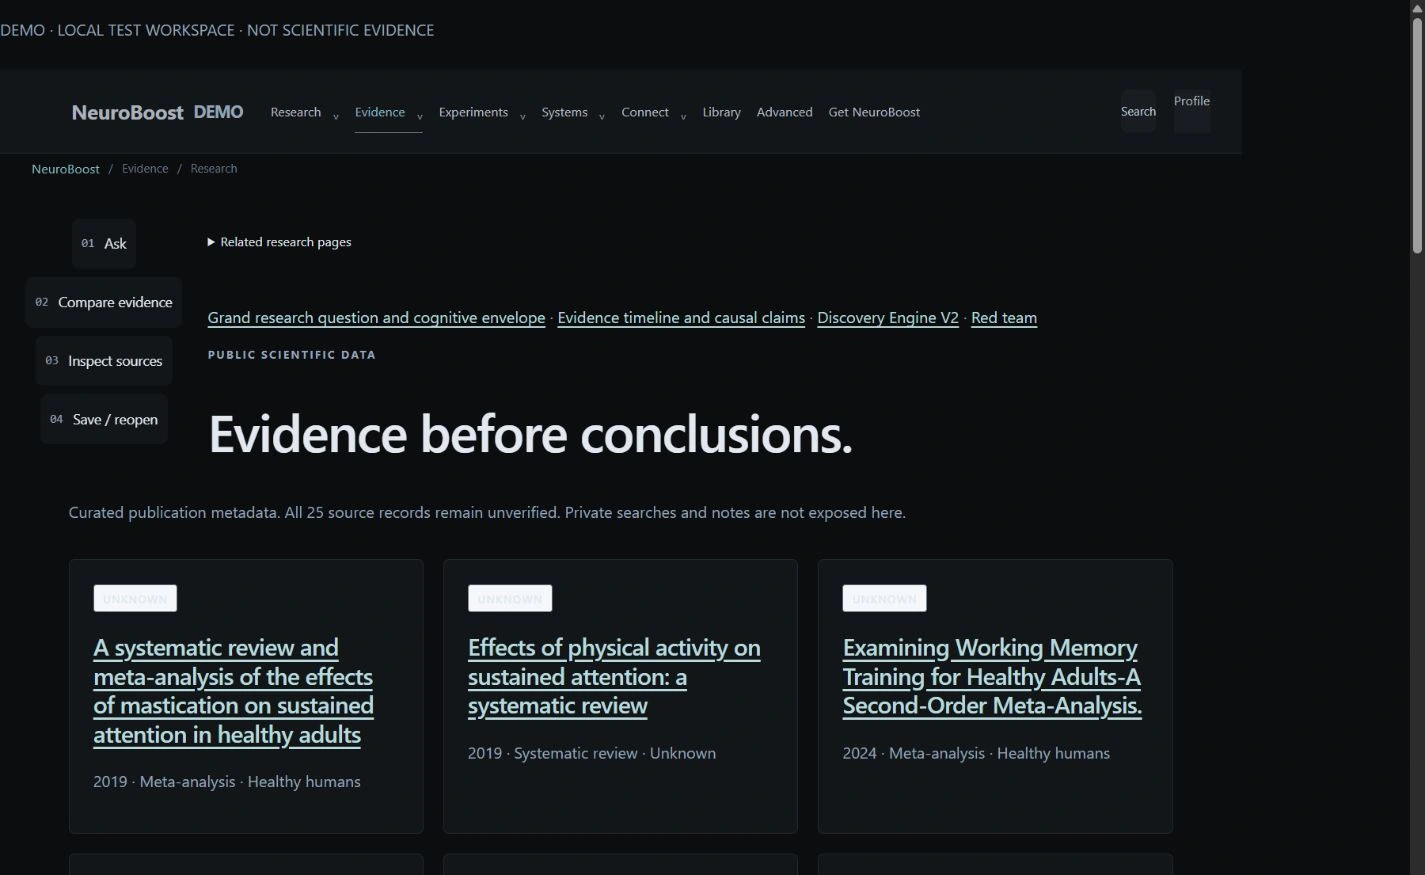
Task: Click UNKNOWN badge on mastication card
Action: coord(135,598)
